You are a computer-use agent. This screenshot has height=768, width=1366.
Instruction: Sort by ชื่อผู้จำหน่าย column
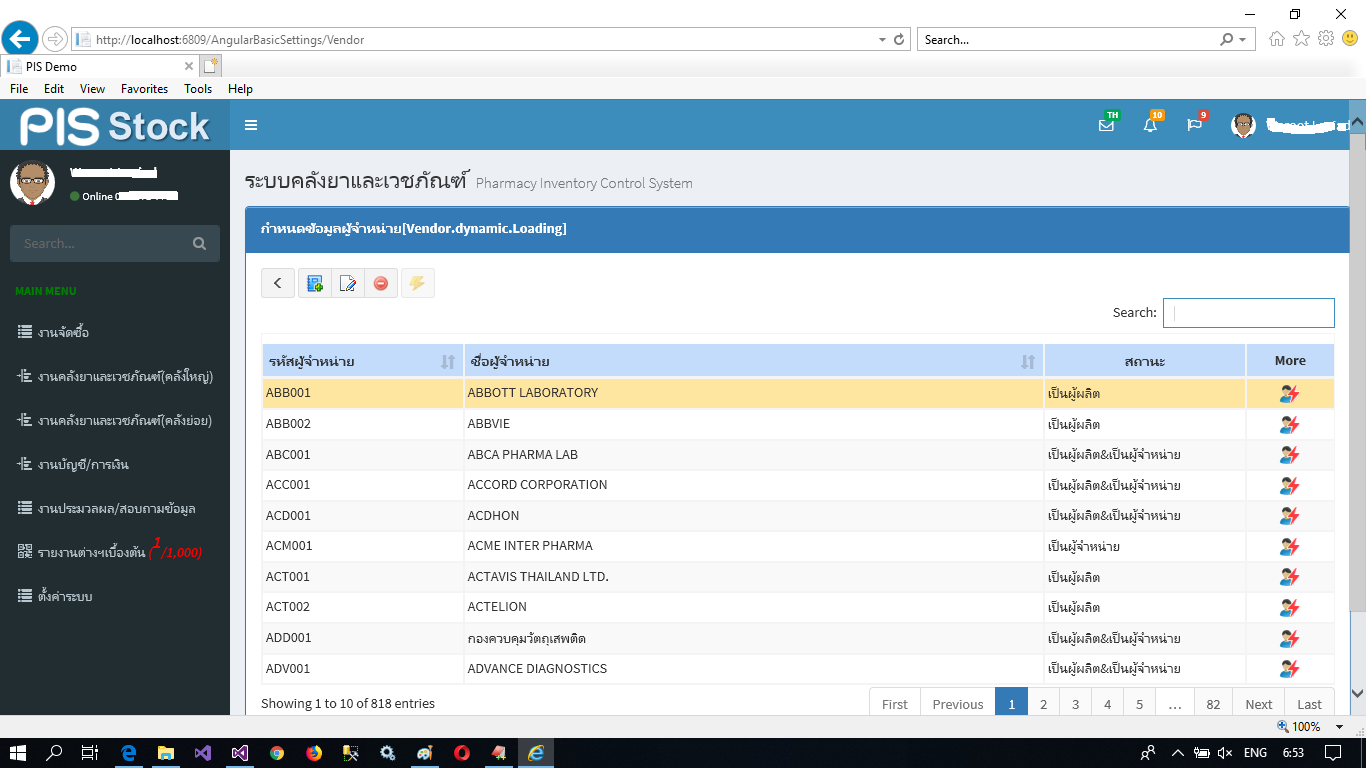752,361
